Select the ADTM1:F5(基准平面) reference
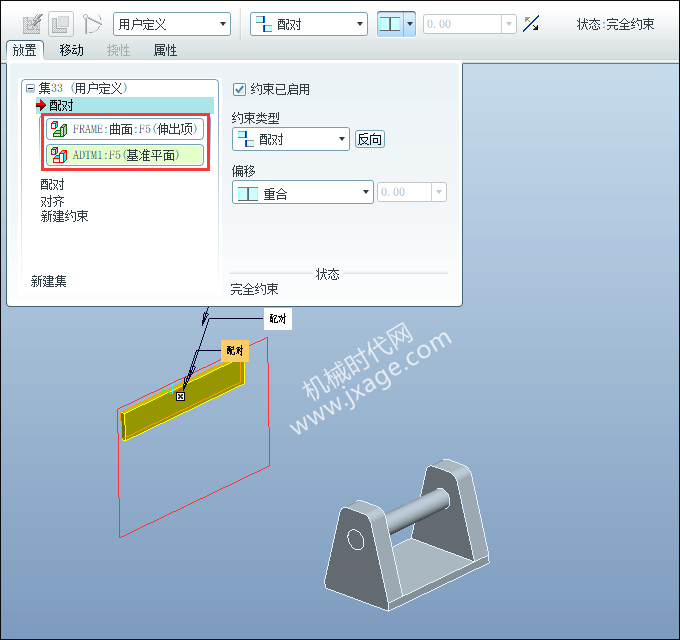The height and width of the screenshot is (640, 680). pos(125,155)
